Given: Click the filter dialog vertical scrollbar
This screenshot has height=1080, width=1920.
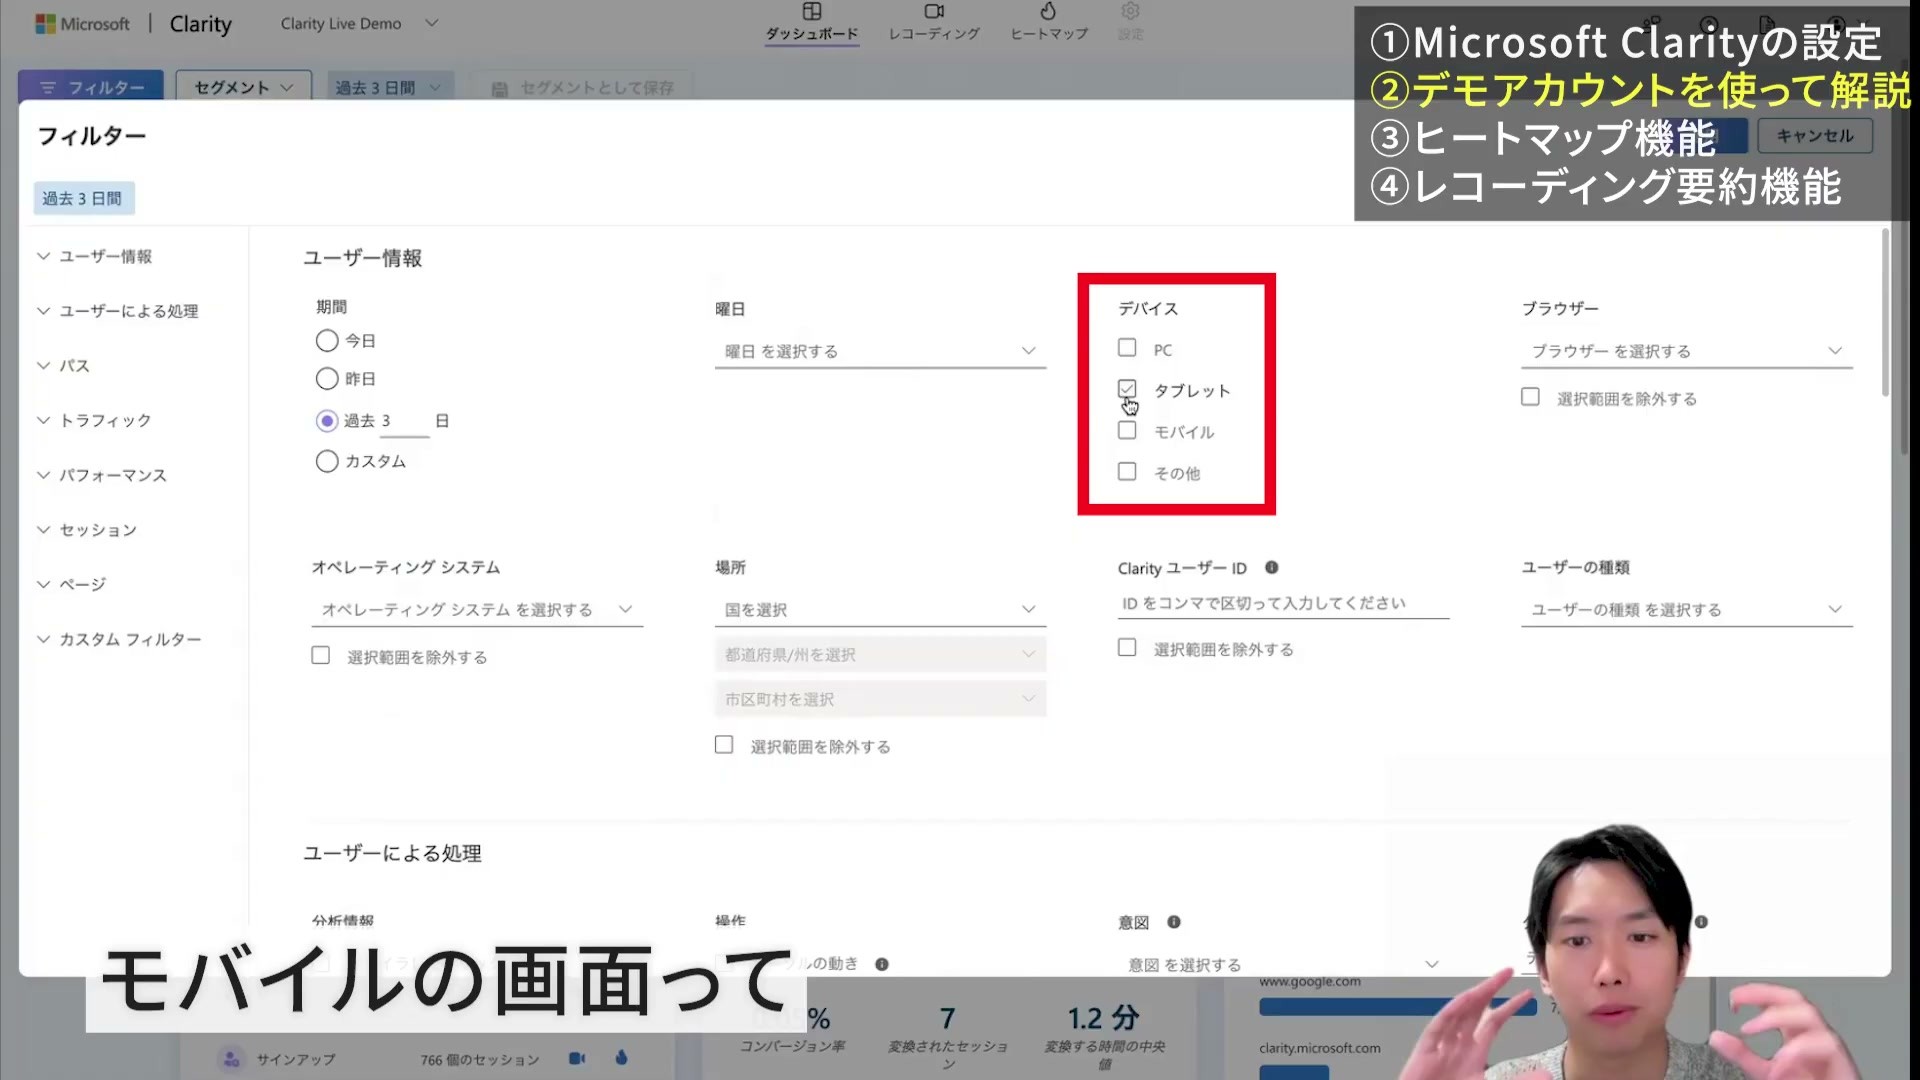Looking at the screenshot, I should (x=1885, y=312).
